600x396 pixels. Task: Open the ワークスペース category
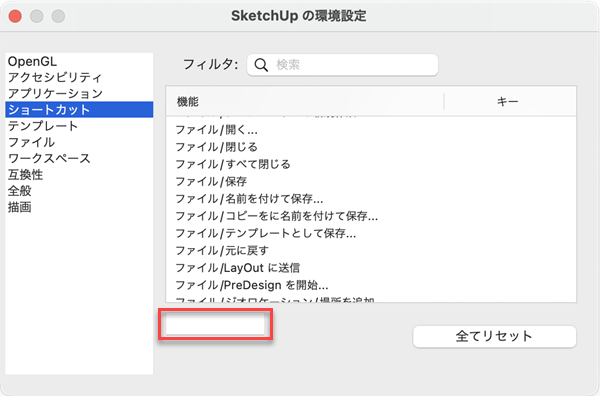[x=79, y=158]
